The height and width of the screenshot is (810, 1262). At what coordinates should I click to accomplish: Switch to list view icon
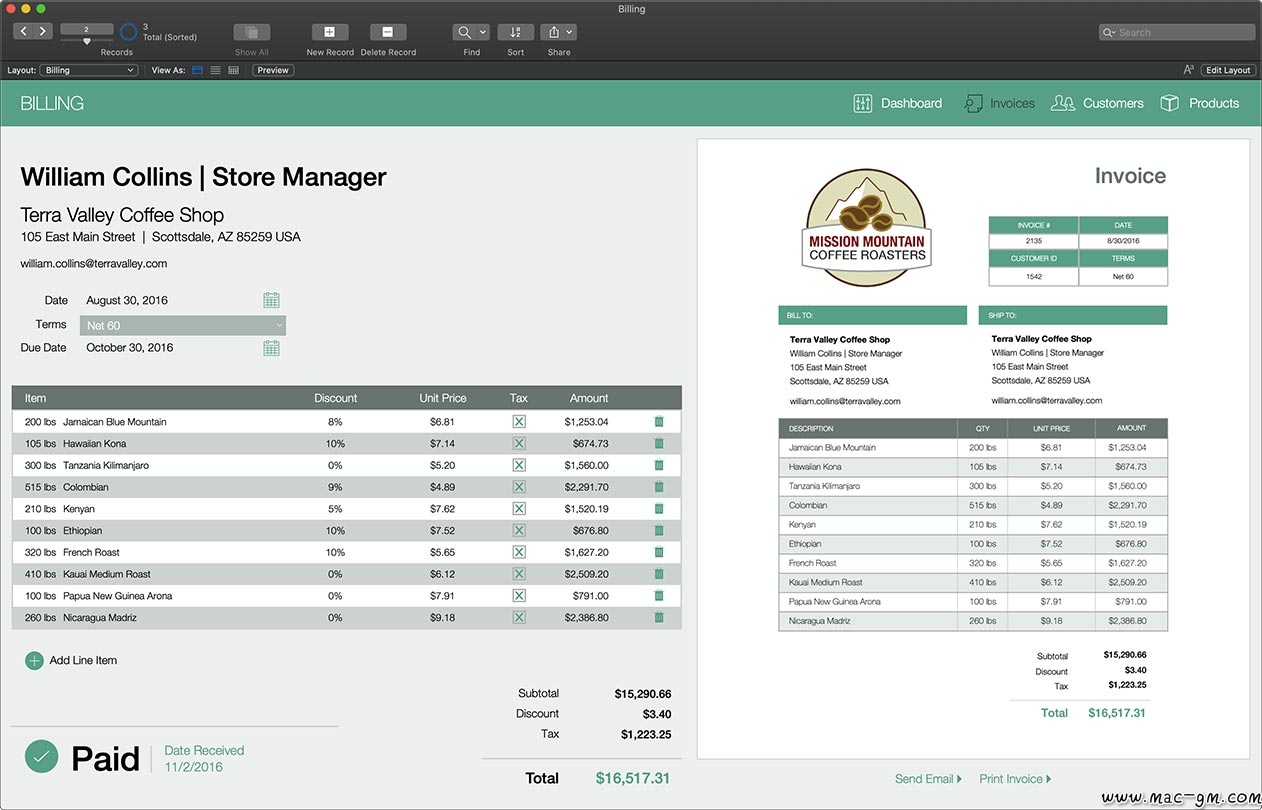(215, 70)
